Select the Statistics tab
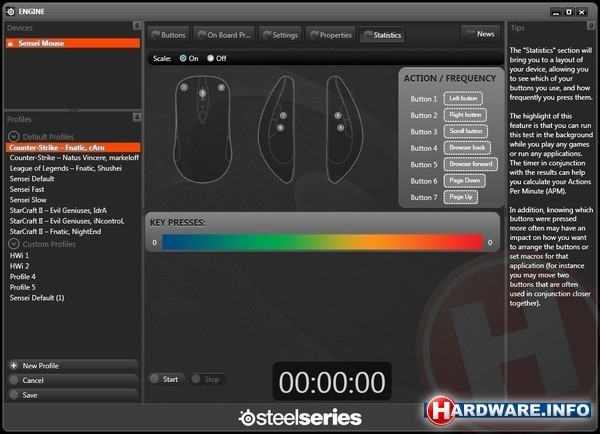The height and width of the screenshot is (434, 600). pyautogui.click(x=382, y=35)
